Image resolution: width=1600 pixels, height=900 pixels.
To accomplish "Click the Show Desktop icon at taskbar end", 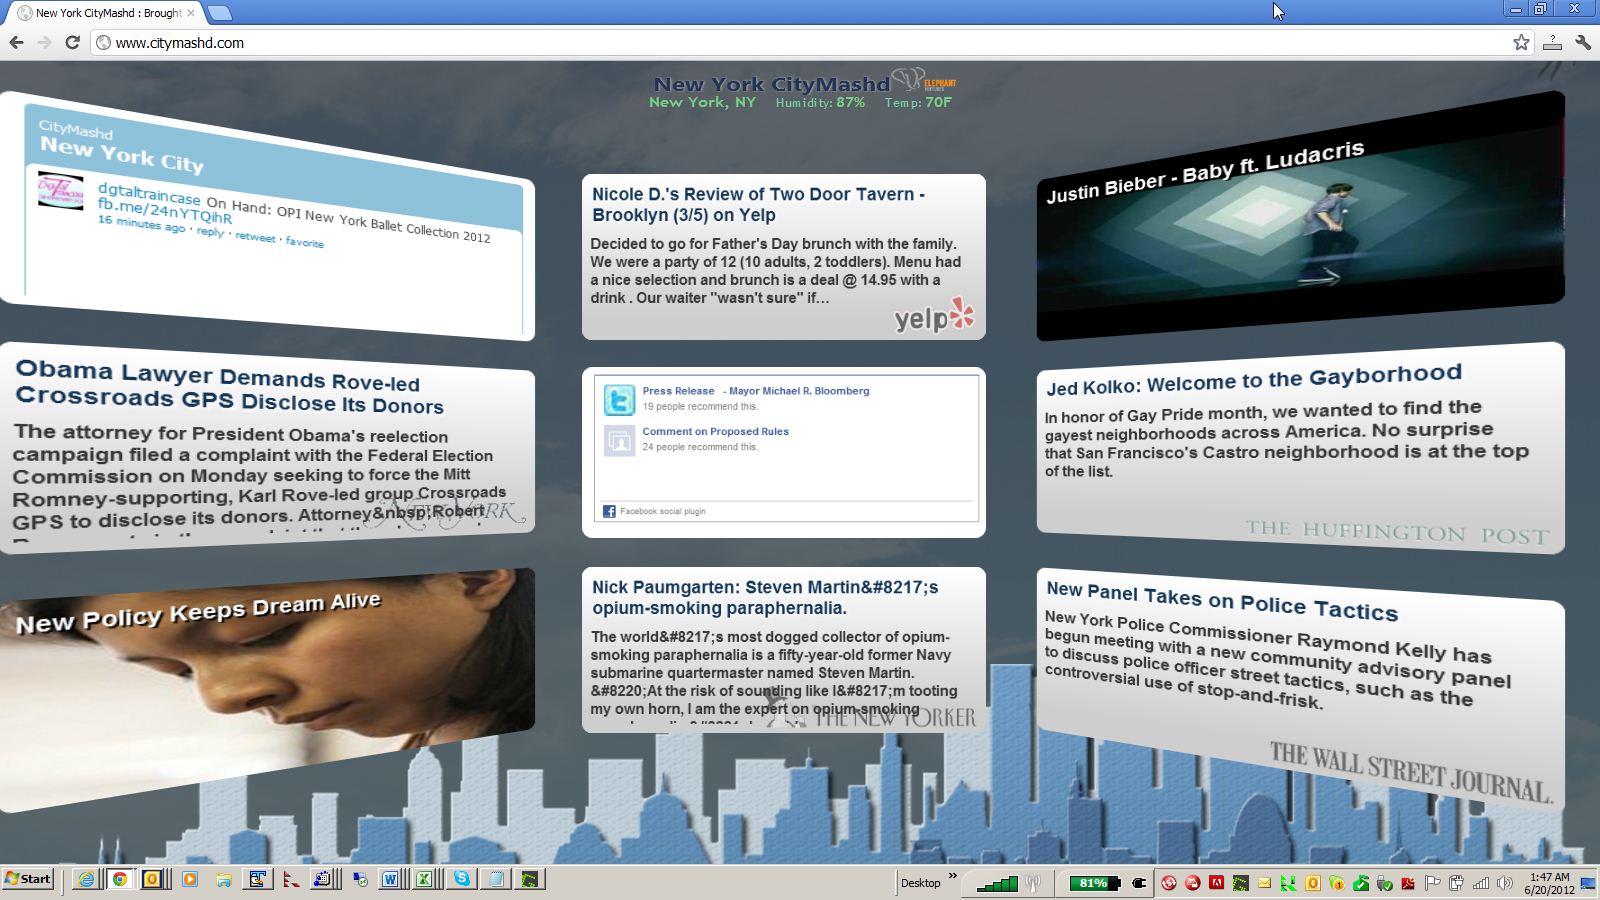I will 1588,883.
